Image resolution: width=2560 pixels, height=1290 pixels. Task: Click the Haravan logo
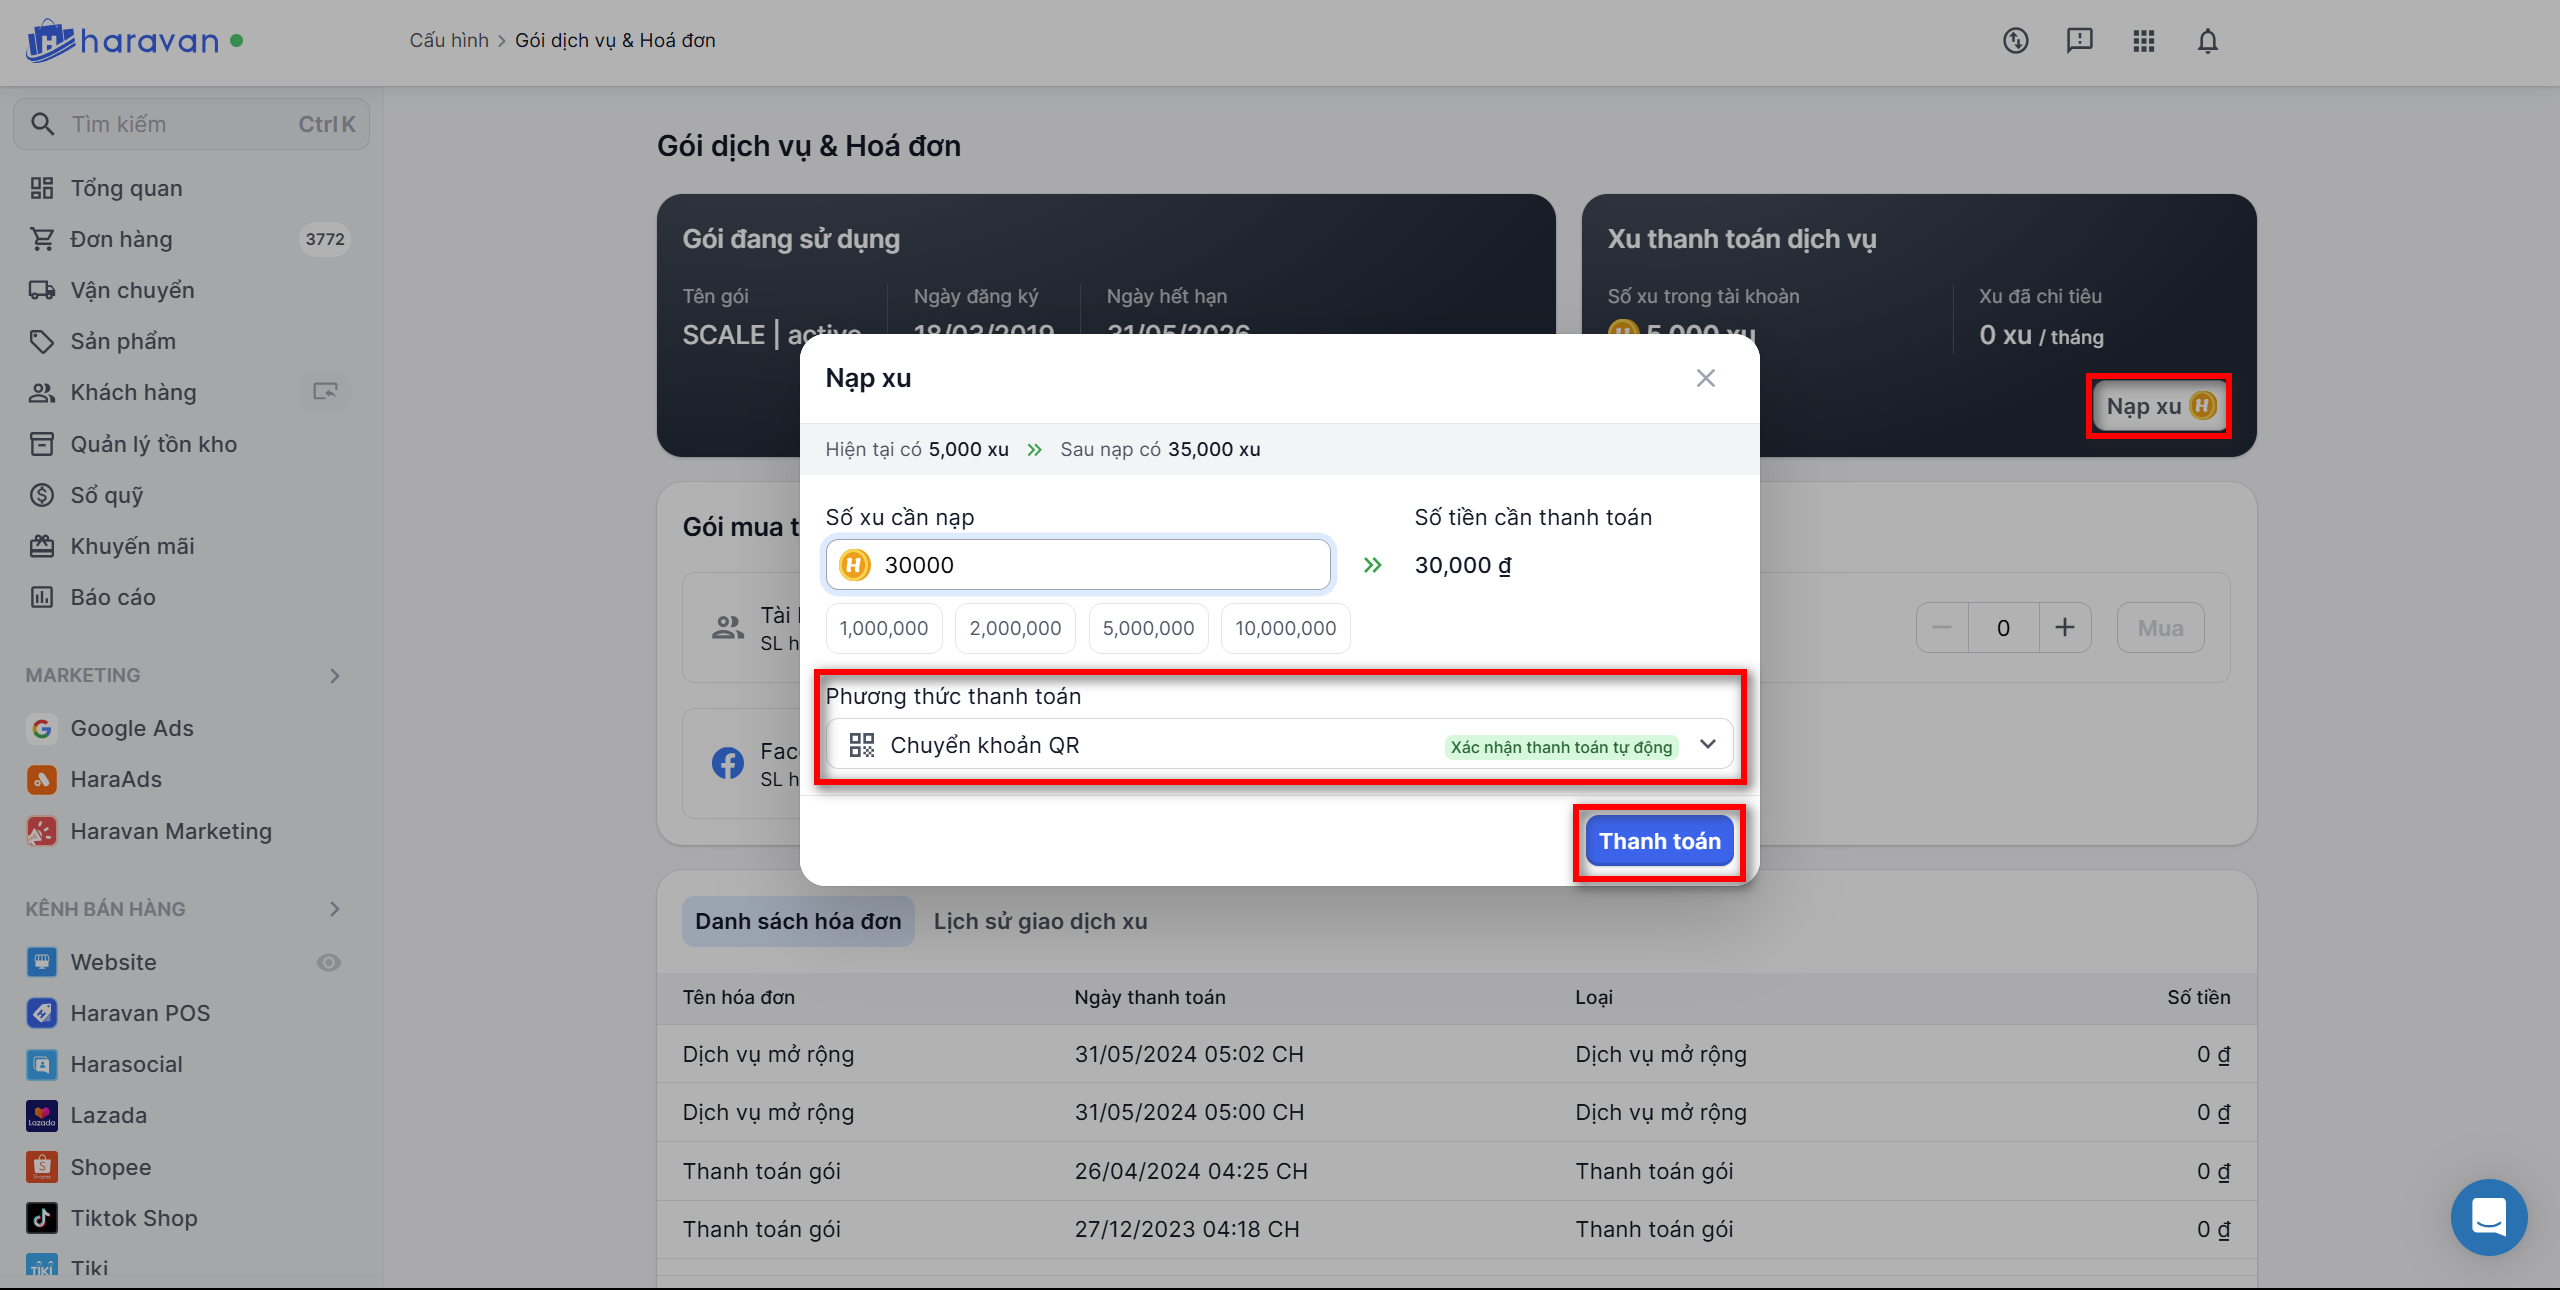pyautogui.click(x=122, y=41)
